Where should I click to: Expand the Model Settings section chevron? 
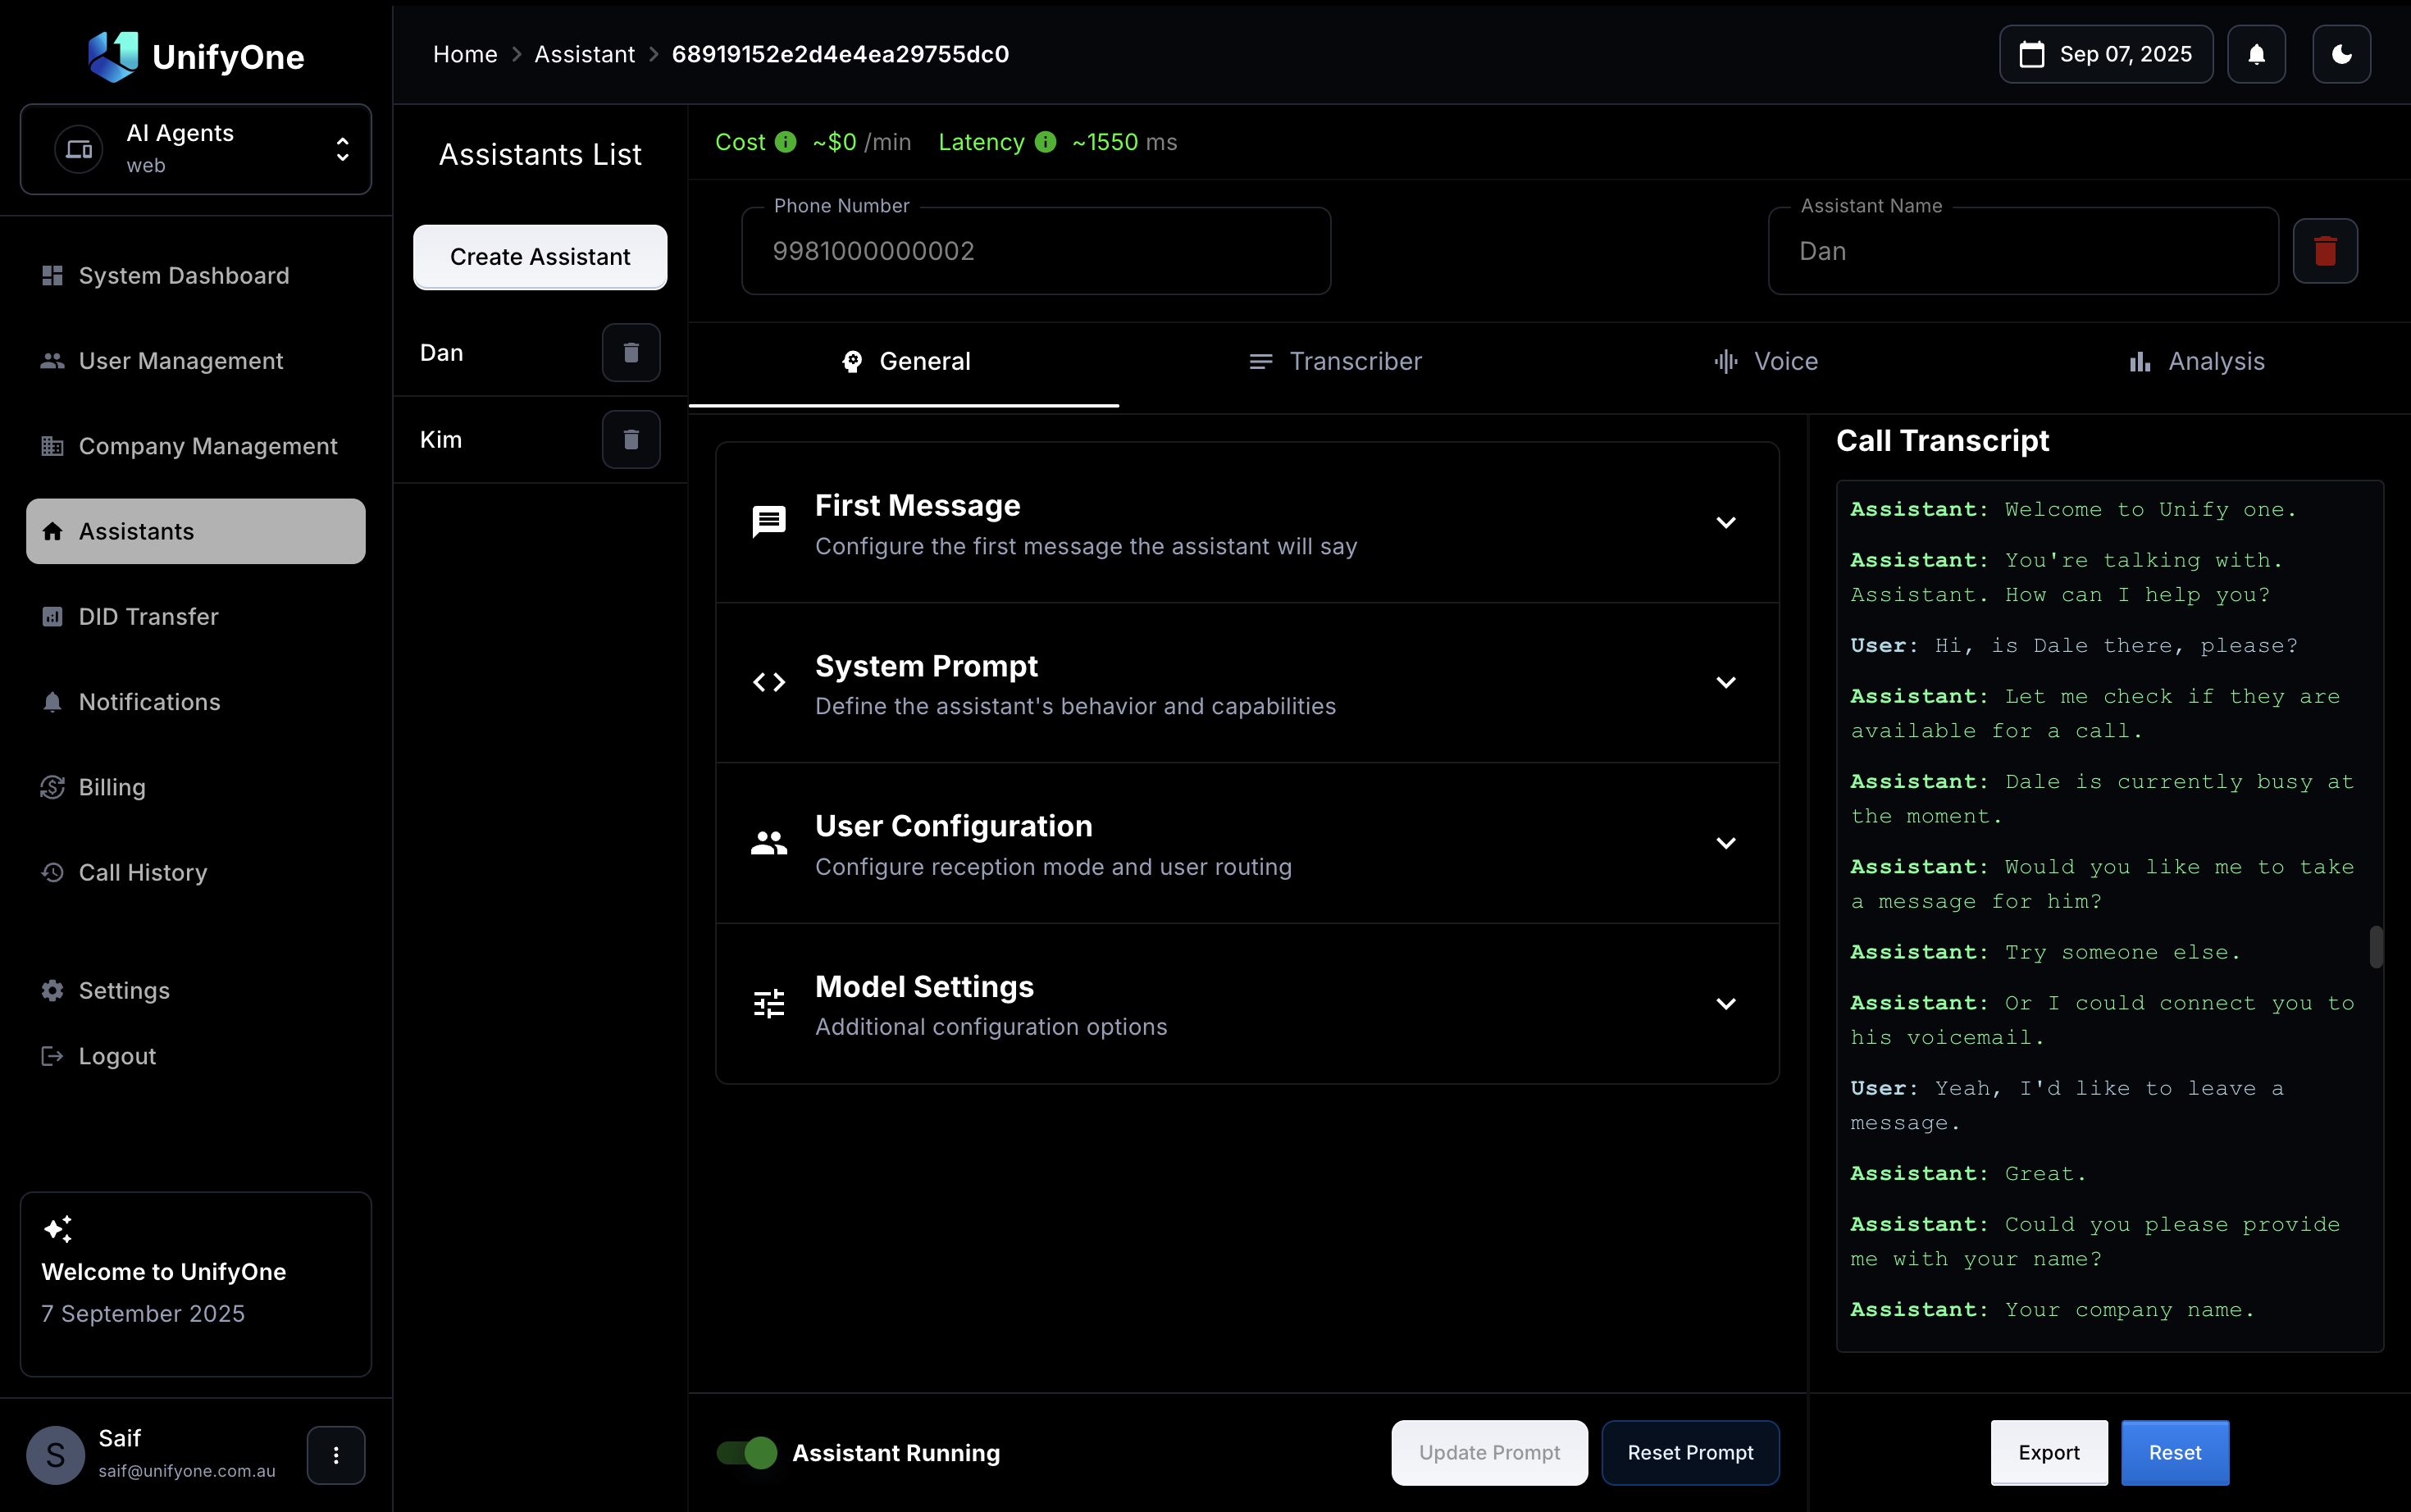(x=1725, y=1003)
